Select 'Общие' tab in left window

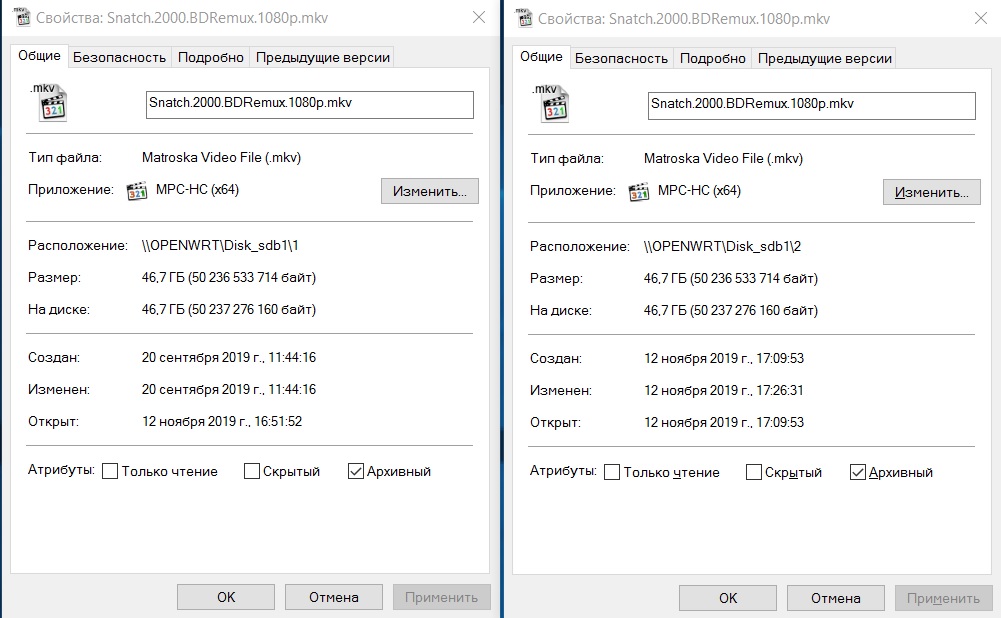(x=39, y=56)
